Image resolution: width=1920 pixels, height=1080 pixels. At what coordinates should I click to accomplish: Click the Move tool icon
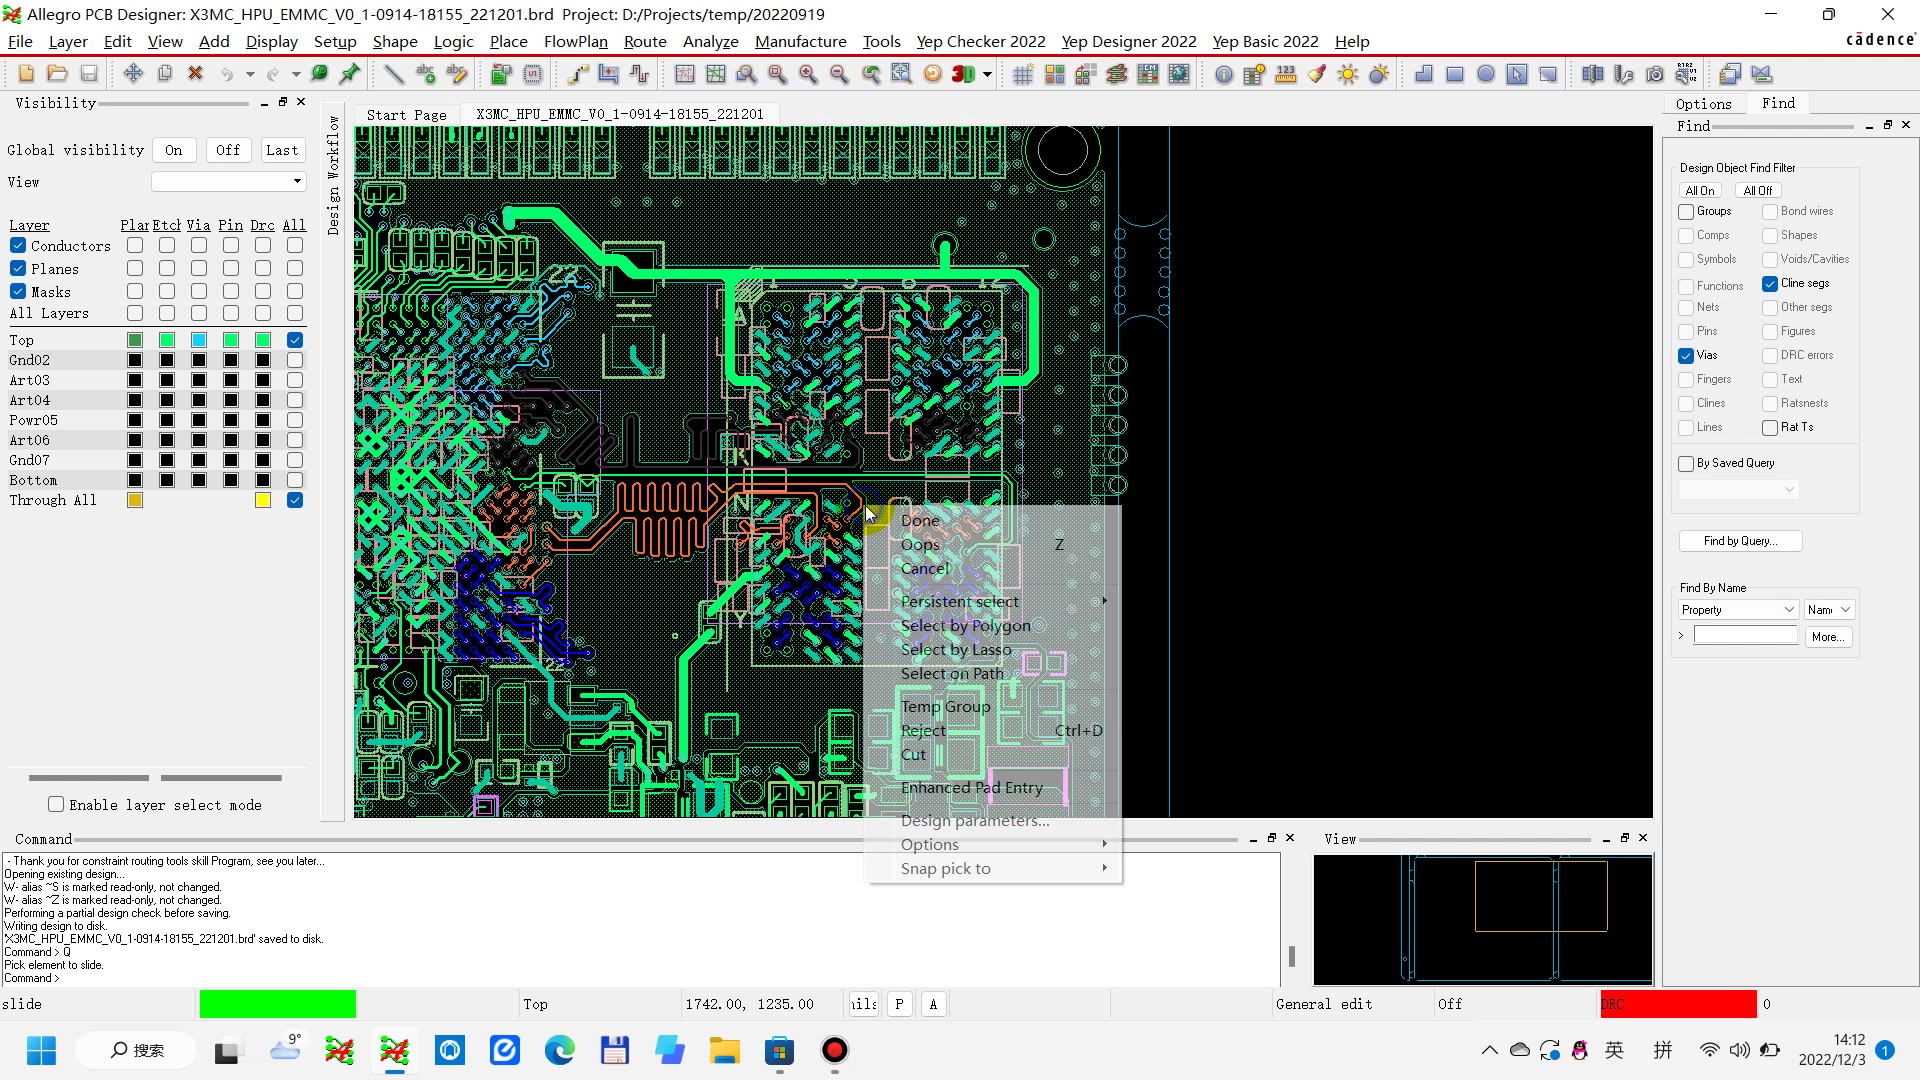pyautogui.click(x=133, y=74)
